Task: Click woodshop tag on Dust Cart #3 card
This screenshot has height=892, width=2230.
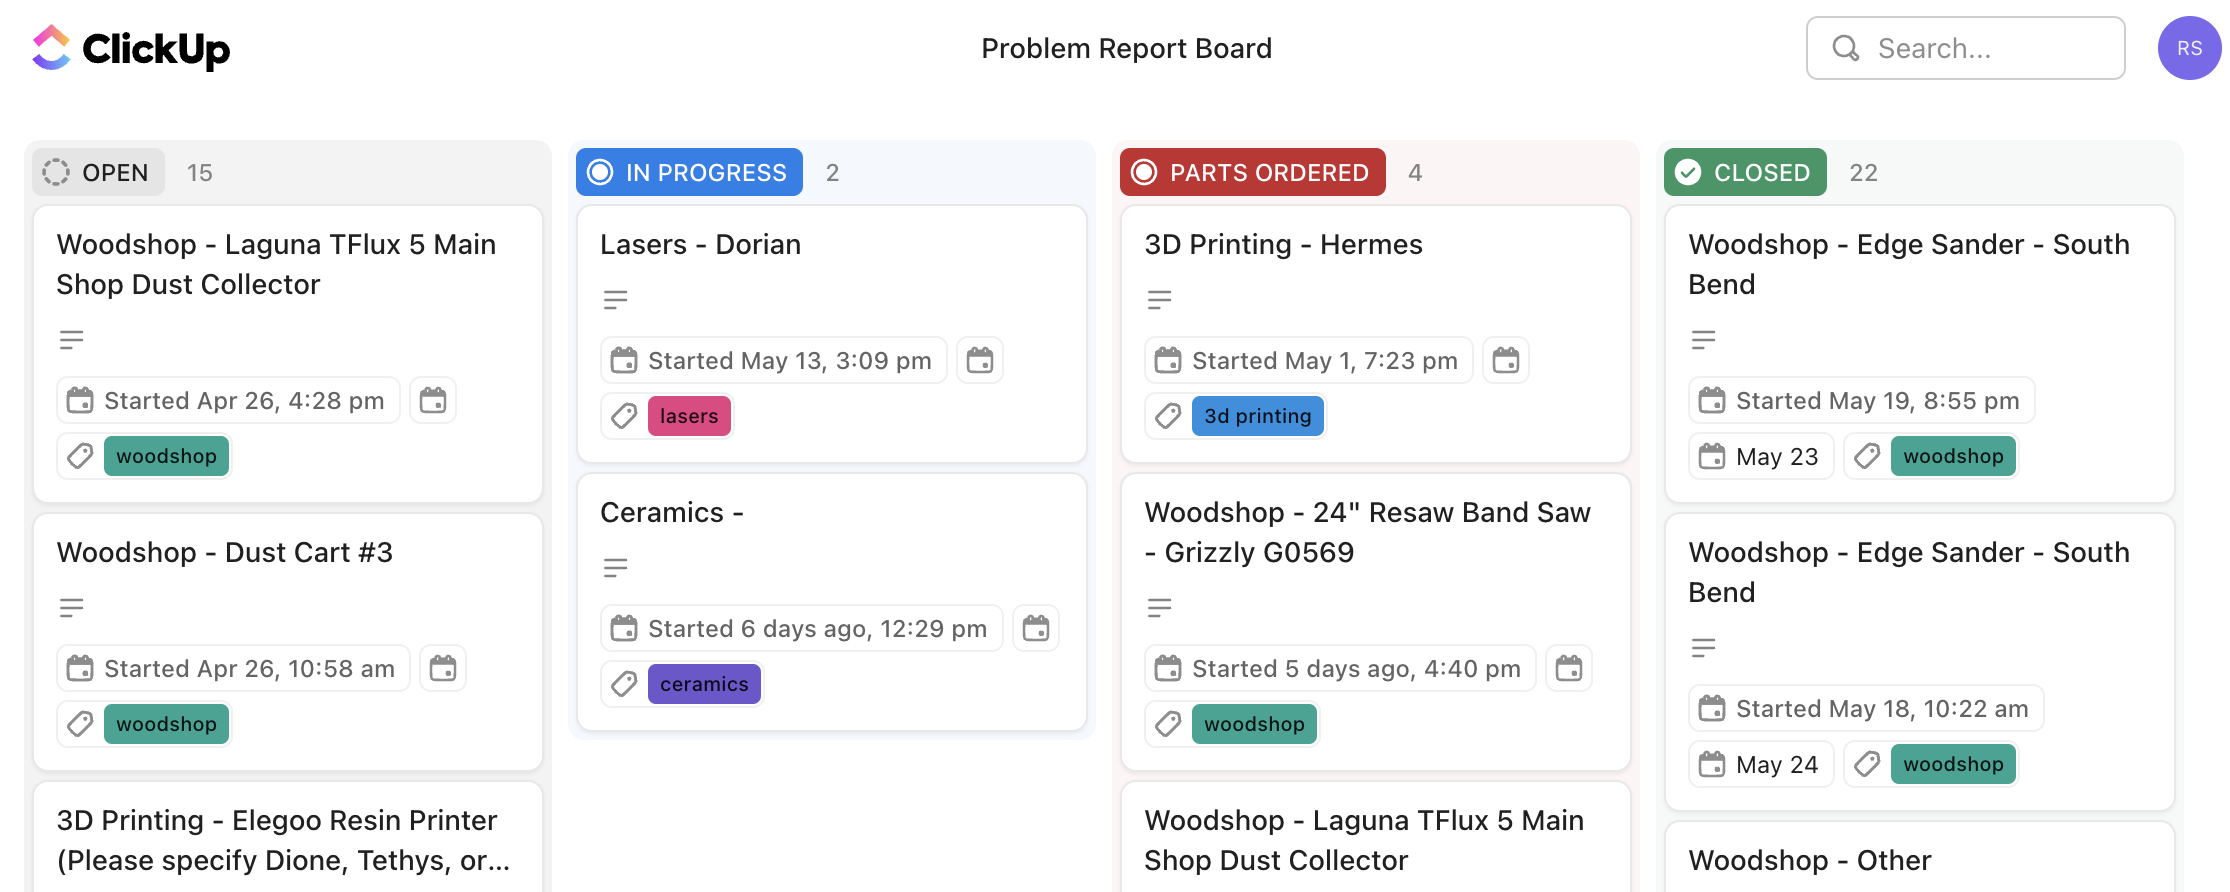Action: coord(166,724)
